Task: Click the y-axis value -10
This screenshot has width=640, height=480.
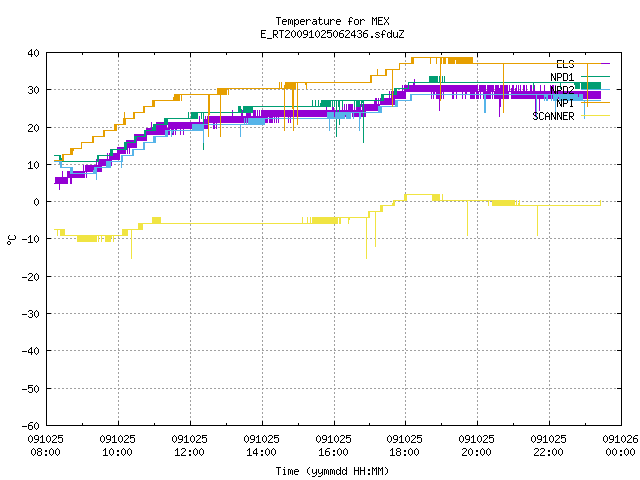Action: click(31, 239)
